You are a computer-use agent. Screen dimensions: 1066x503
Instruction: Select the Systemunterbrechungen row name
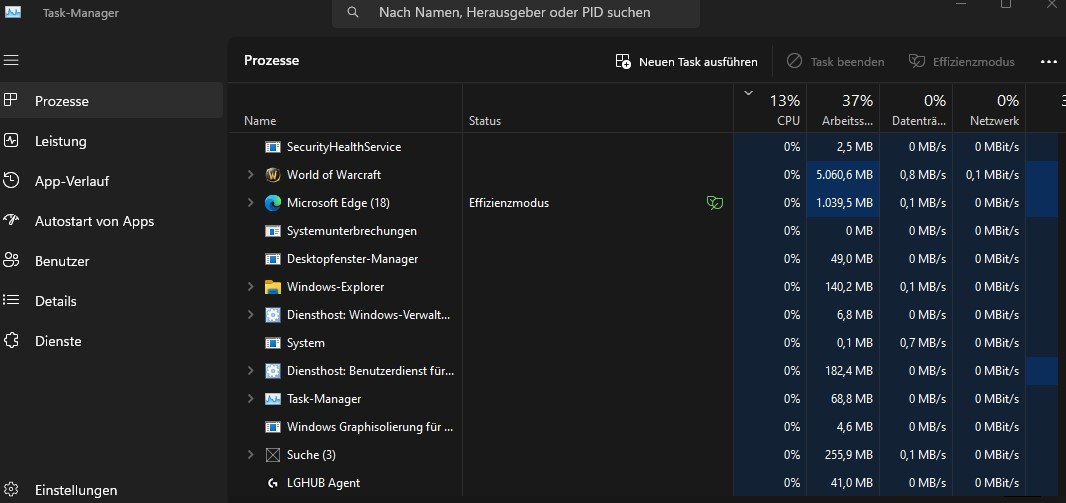pos(351,231)
